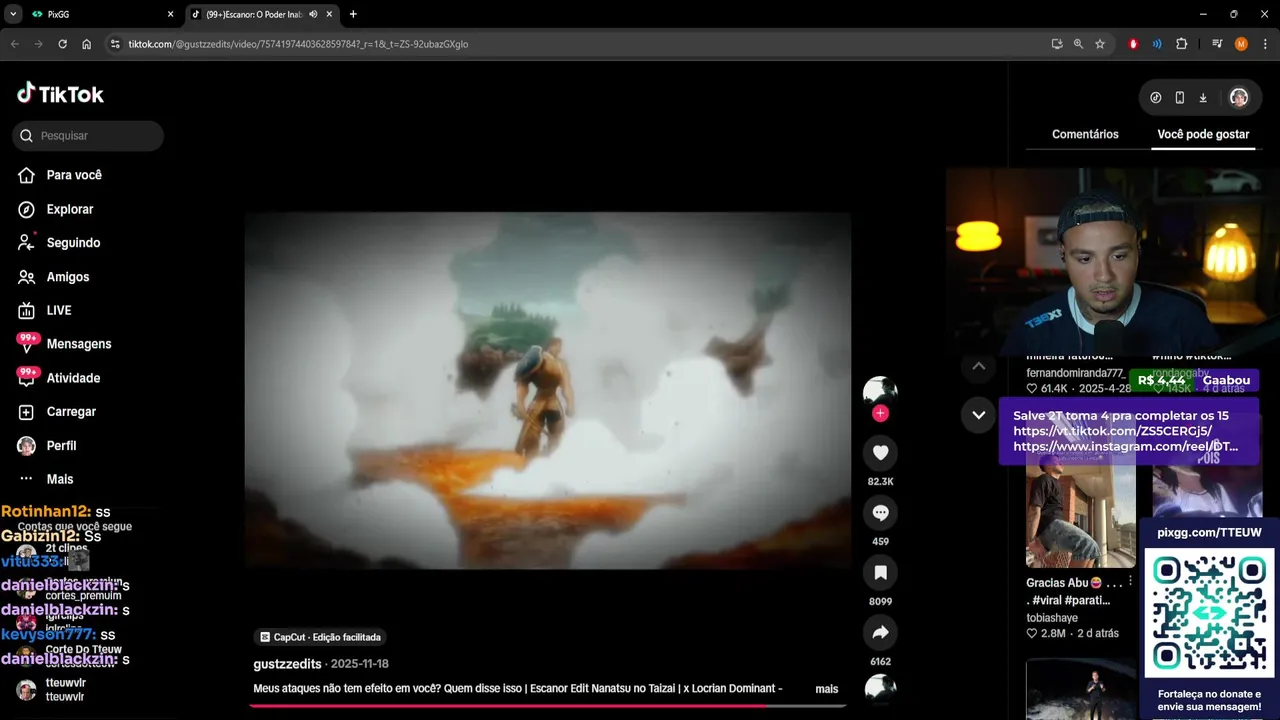Open tobiashaye creator link
The image size is (1280, 720).
[1052, 618]
